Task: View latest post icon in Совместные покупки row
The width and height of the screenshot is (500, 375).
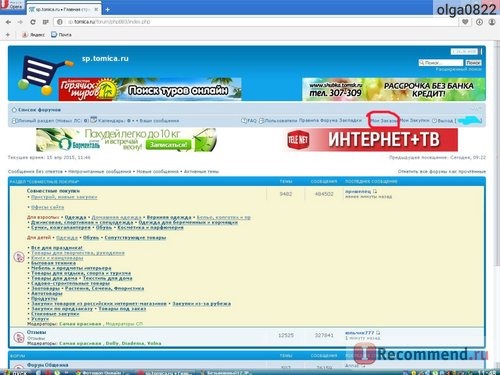Action: click(375, 191)
